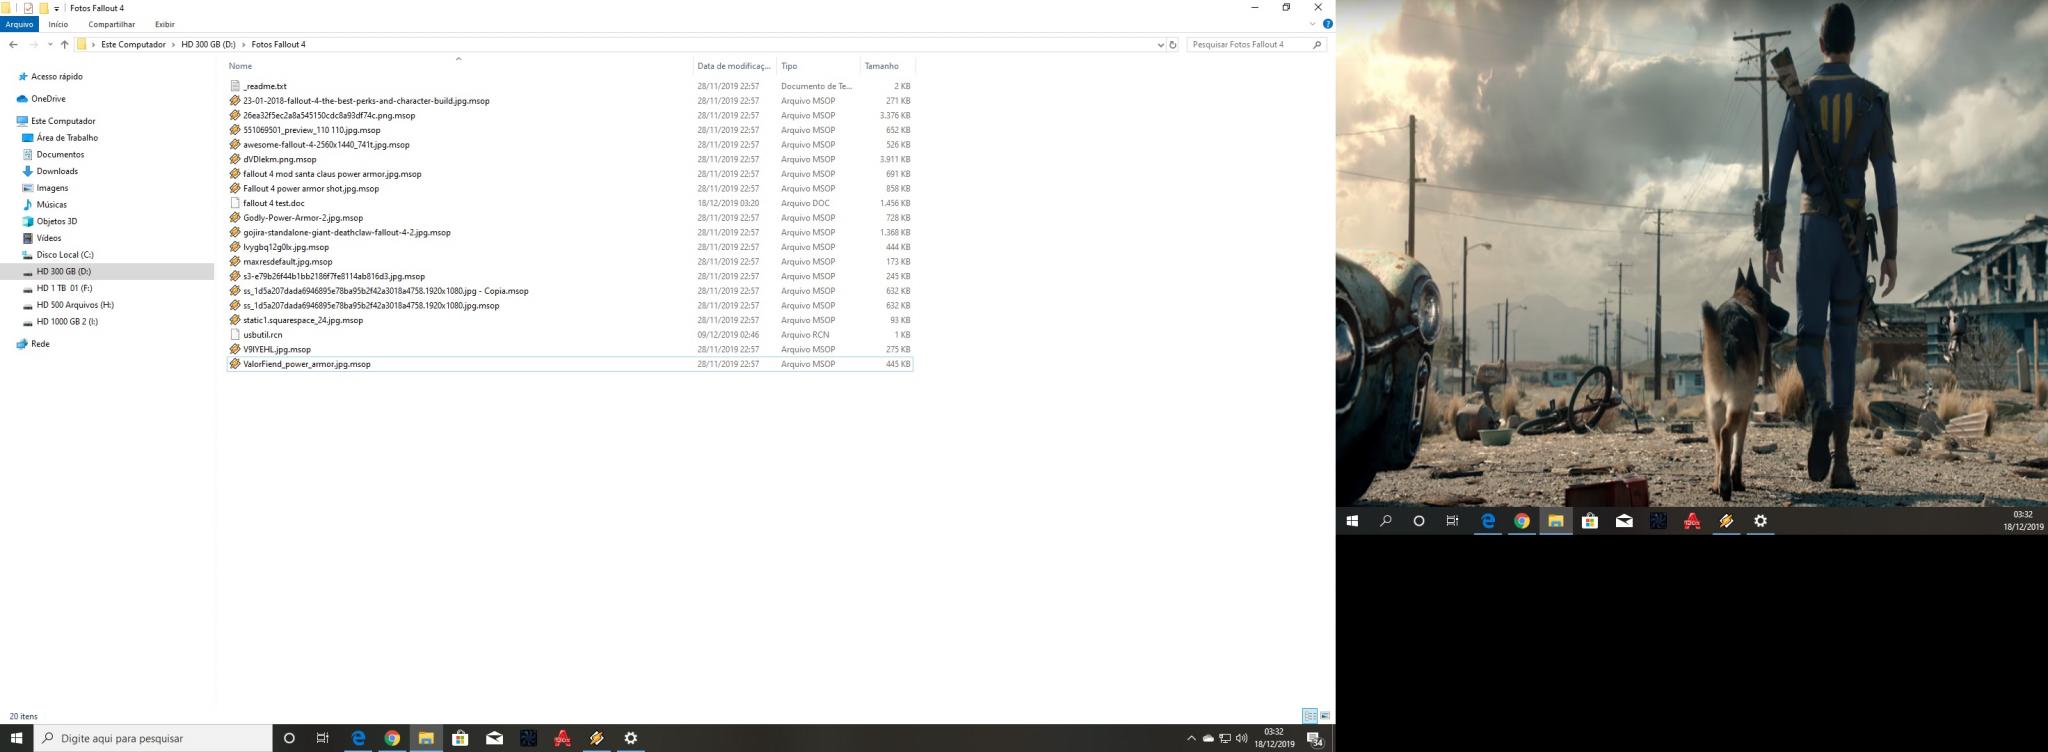The height and width of the screenshot is (752, 2048).
Task: Sort files by Tamanho column
Action: 887,66
